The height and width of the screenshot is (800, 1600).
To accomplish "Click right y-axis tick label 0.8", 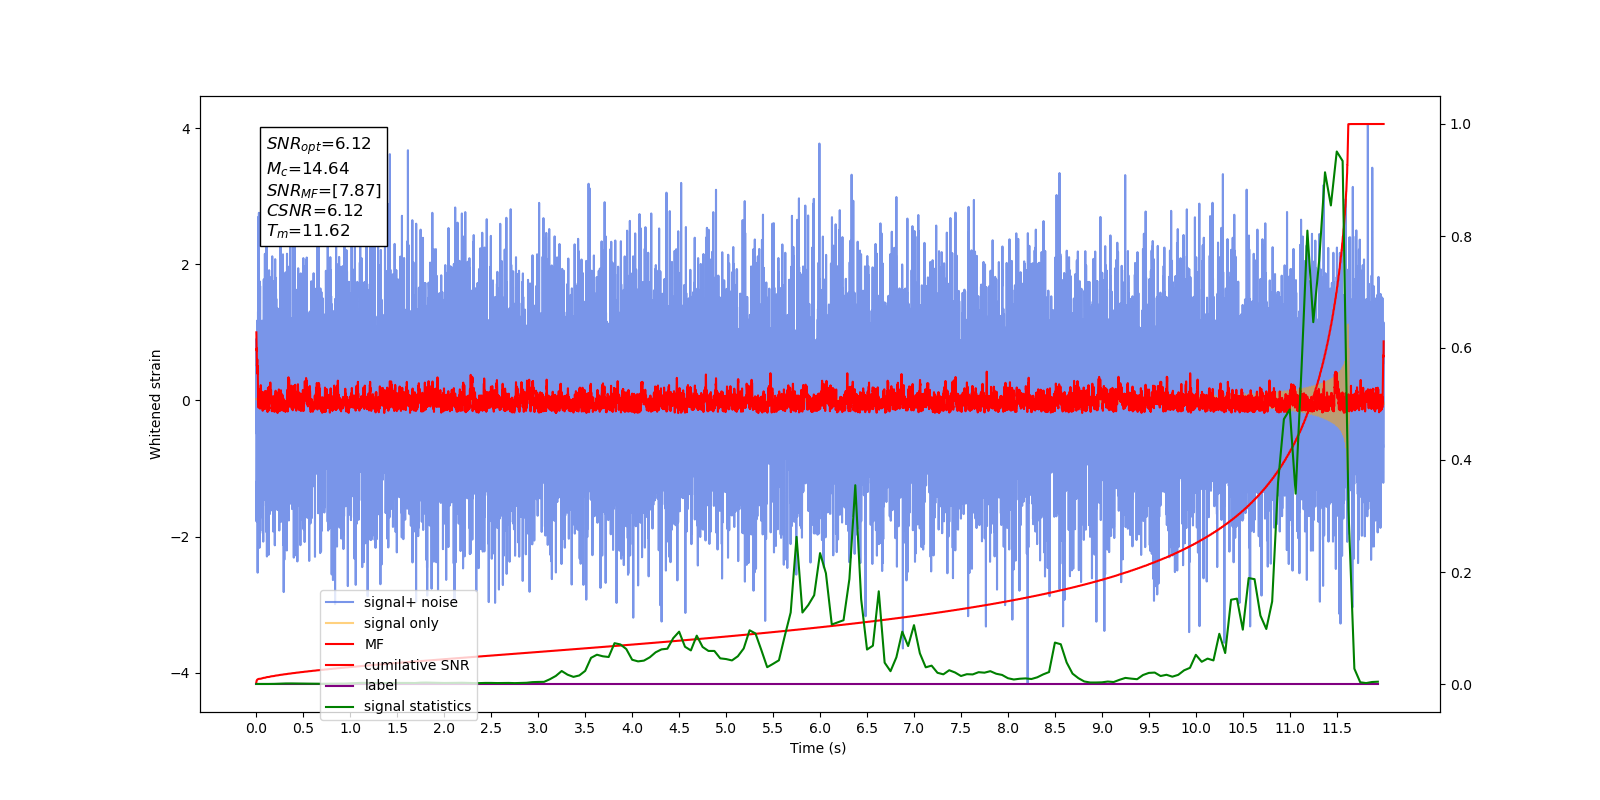I will point(1461,237).
